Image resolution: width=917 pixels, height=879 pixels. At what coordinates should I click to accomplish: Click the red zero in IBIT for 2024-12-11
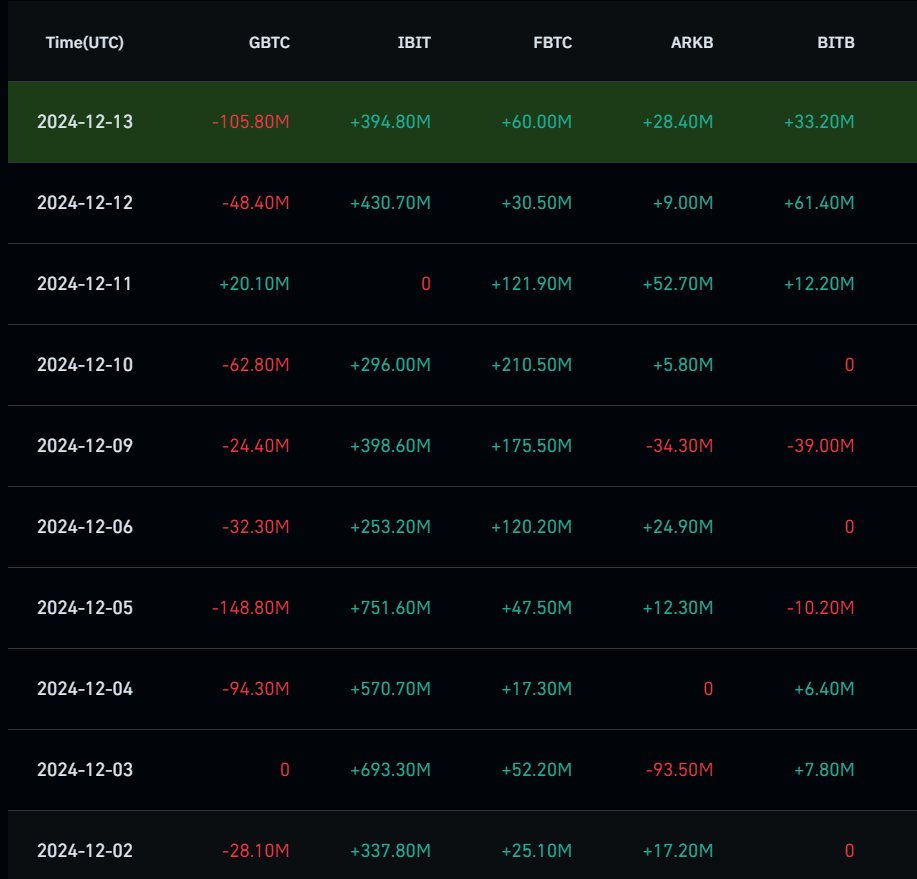point(426,283)
